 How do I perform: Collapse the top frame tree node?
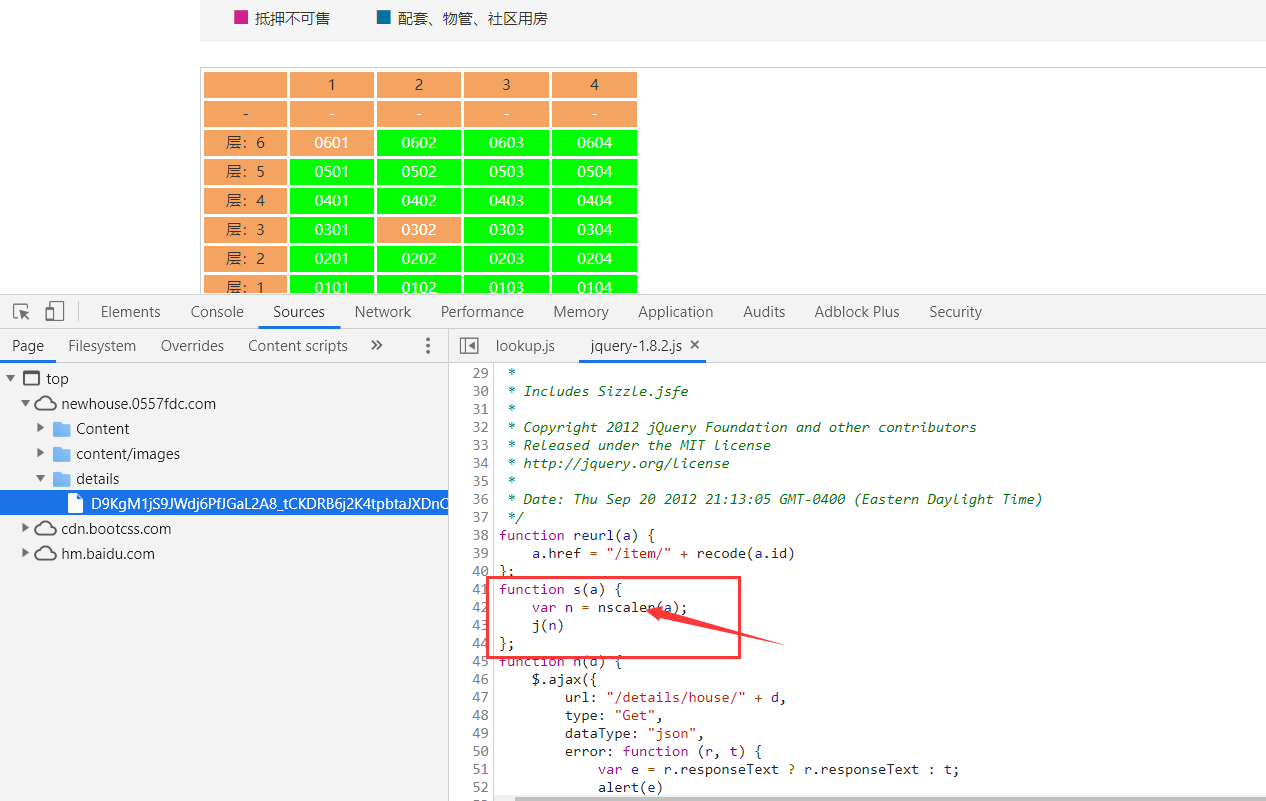[11, 379]
